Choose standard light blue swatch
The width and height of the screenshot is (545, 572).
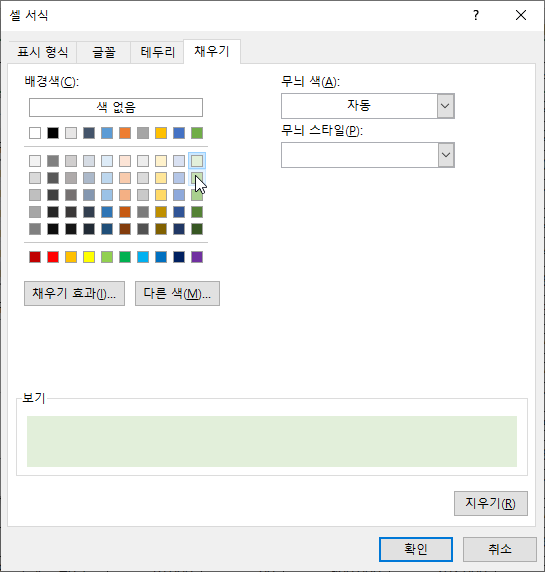(143, 257)
